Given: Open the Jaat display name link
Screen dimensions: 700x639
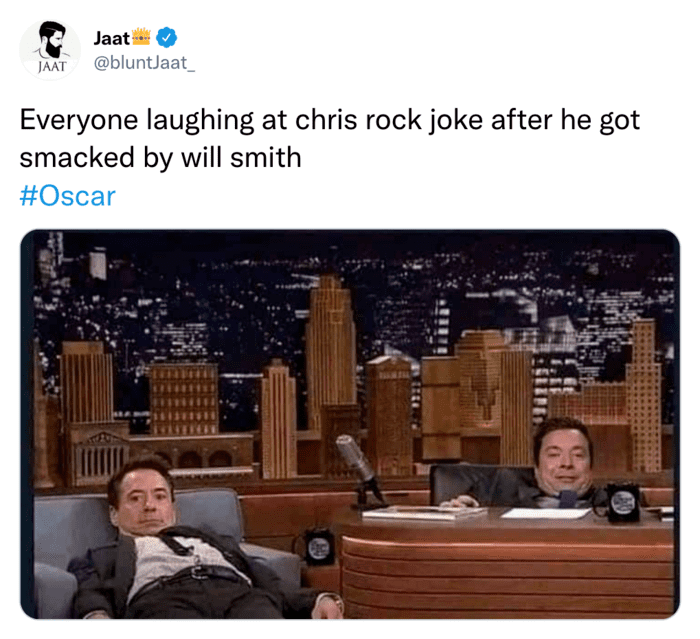Looking at the screenshot, I should (x=112, y=38).
